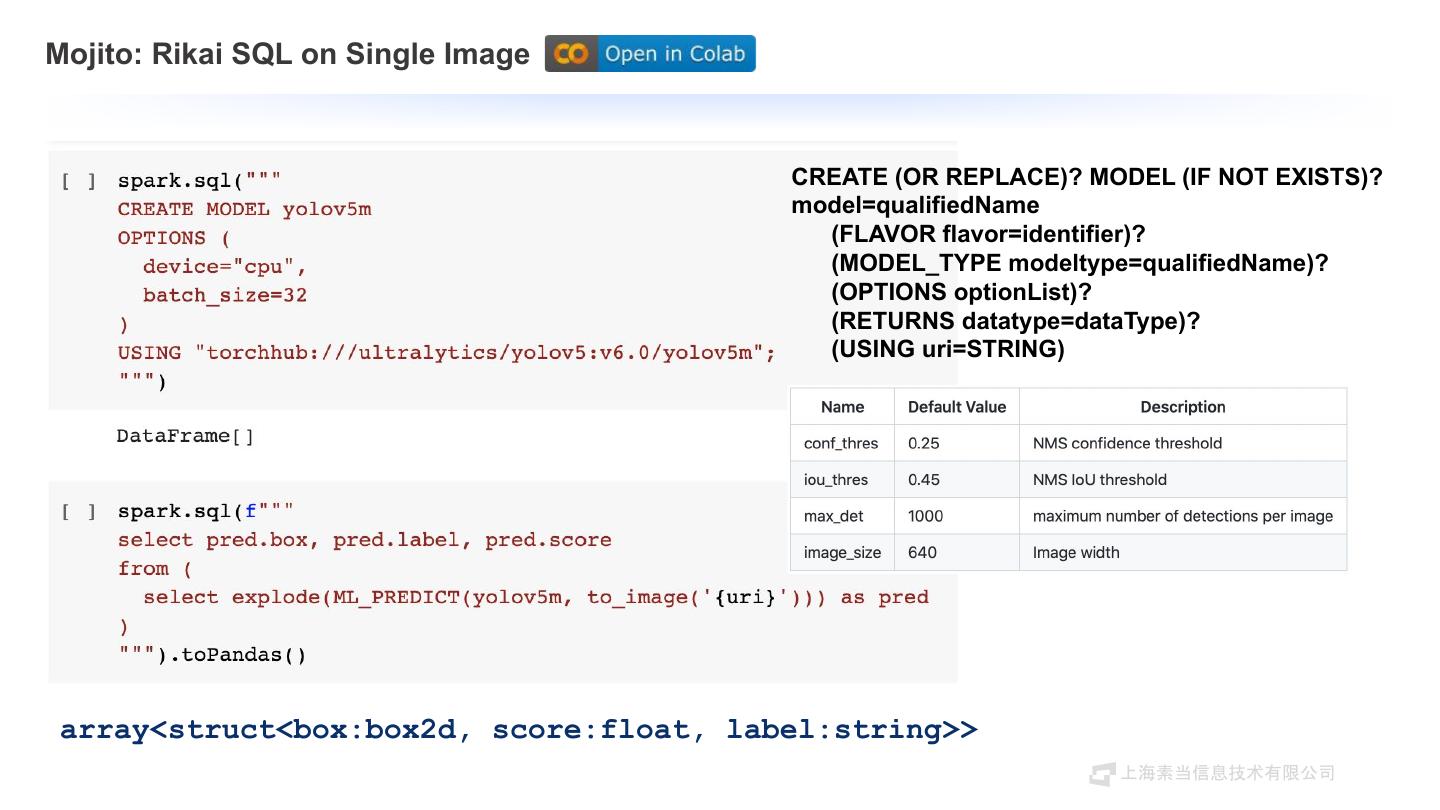Viewport: 1440px width, 810px height.
Task: Click the company logo icon in watermark
Action: tap(1102, 773)
